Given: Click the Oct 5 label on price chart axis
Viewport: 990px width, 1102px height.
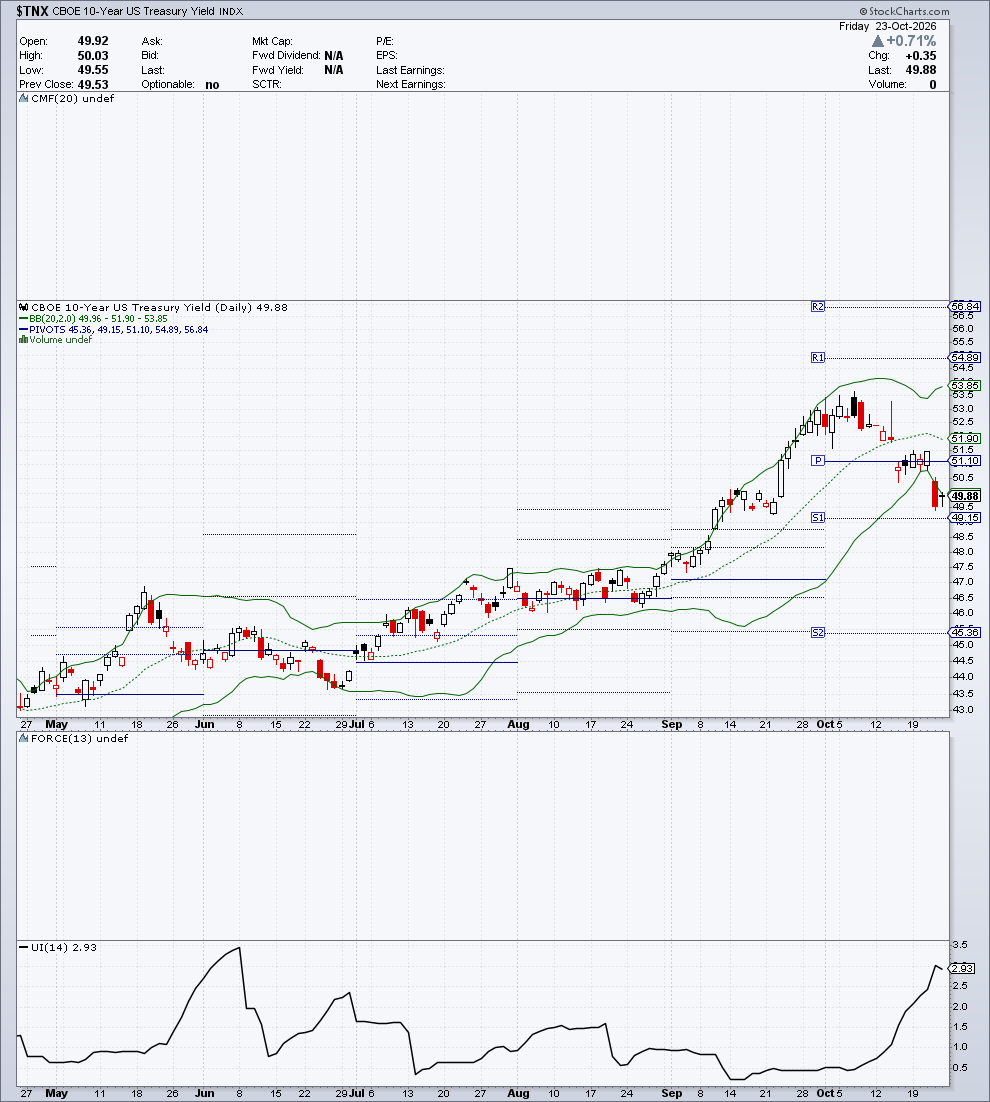Looking at the screenshot, I should (x=830, y=724).
